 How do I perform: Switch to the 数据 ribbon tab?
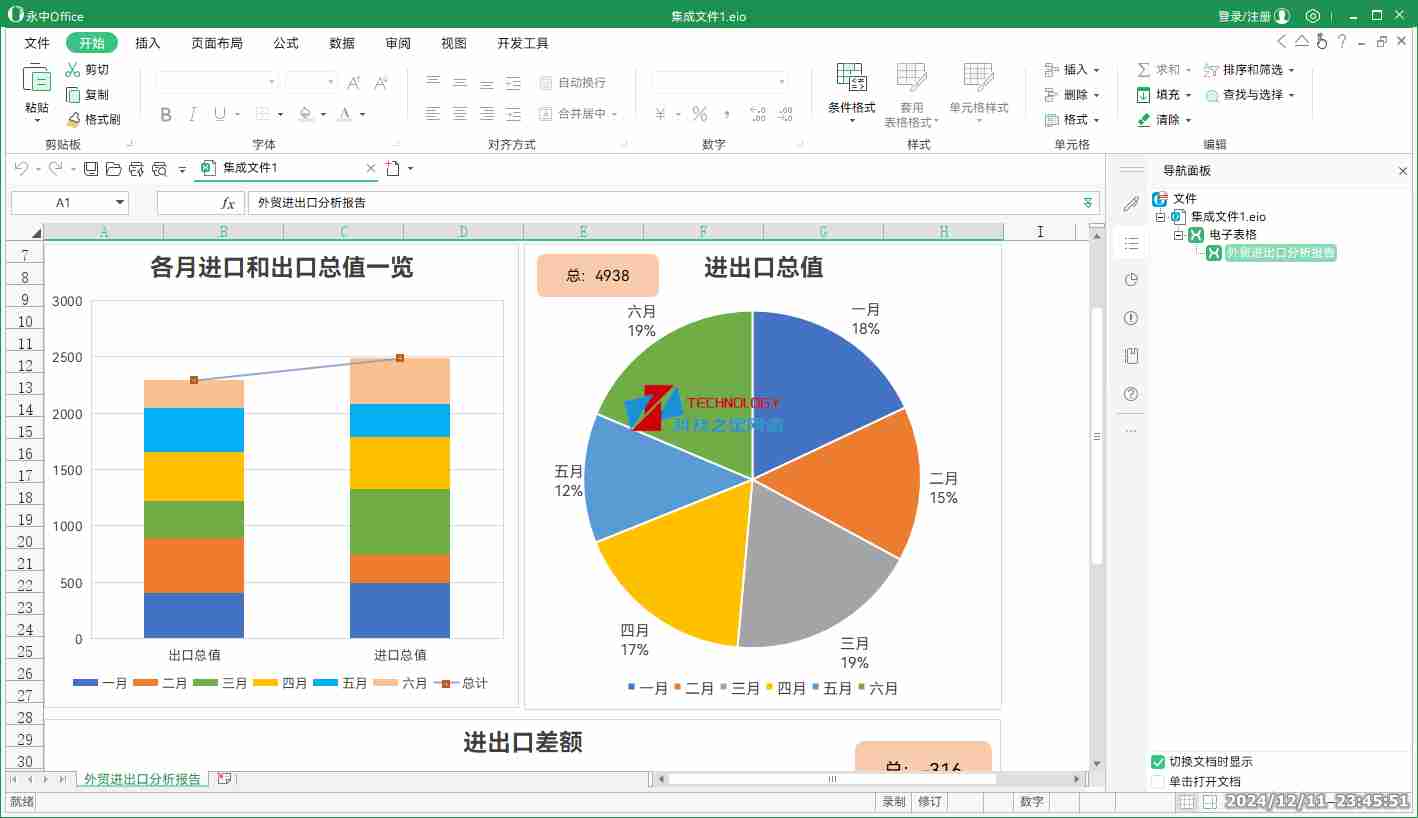(342, 43)
